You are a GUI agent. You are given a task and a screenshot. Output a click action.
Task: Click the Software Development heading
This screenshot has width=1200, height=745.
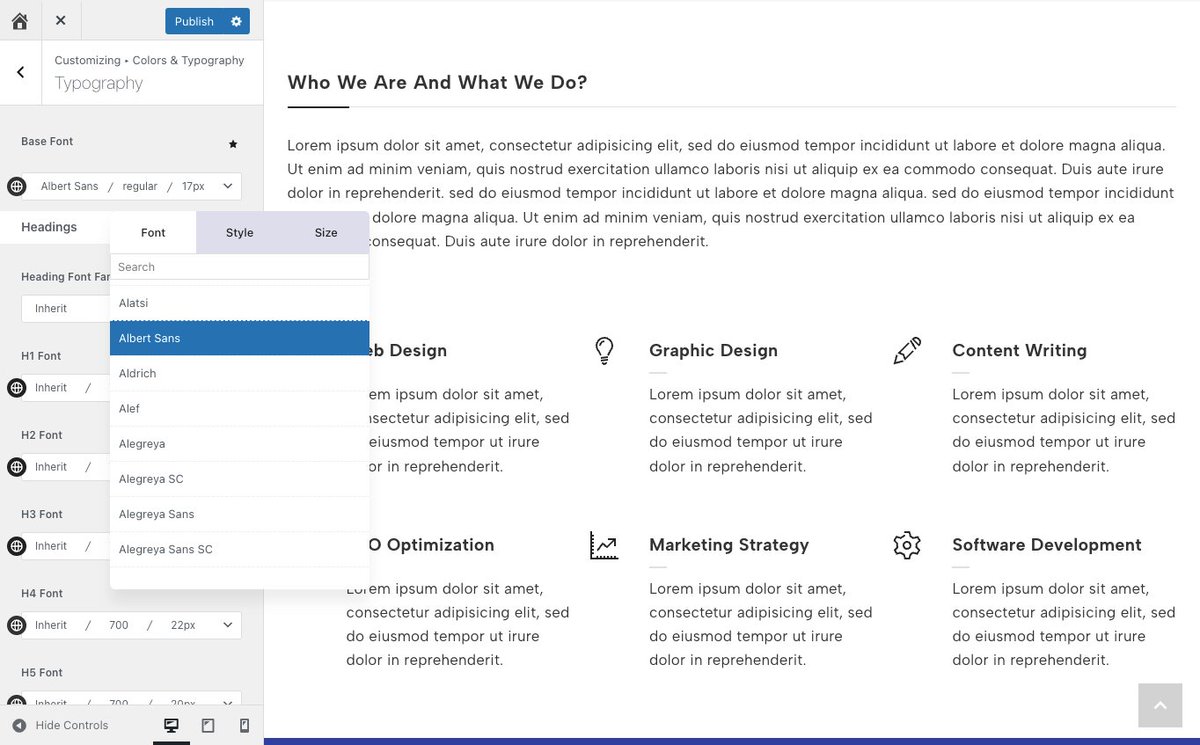[x=1047, y=545]
